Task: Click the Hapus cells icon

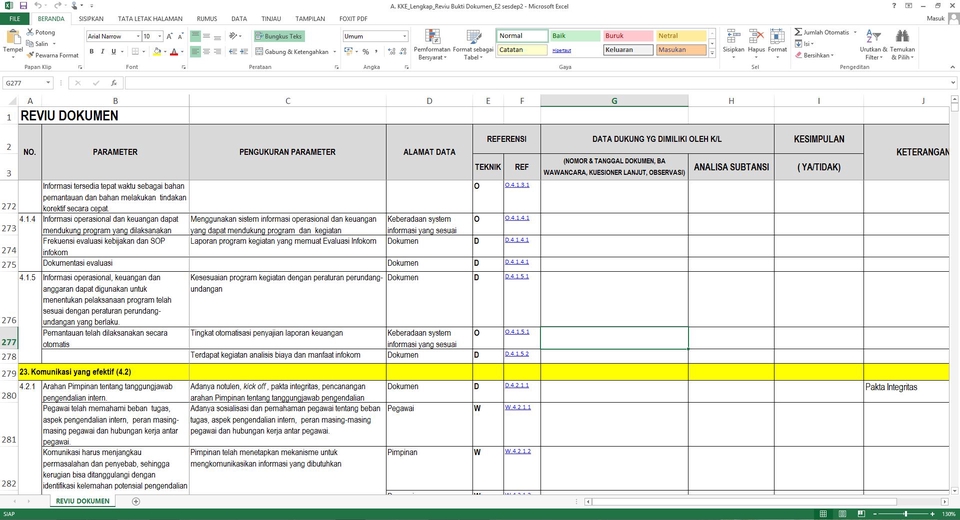Action: 756,44
